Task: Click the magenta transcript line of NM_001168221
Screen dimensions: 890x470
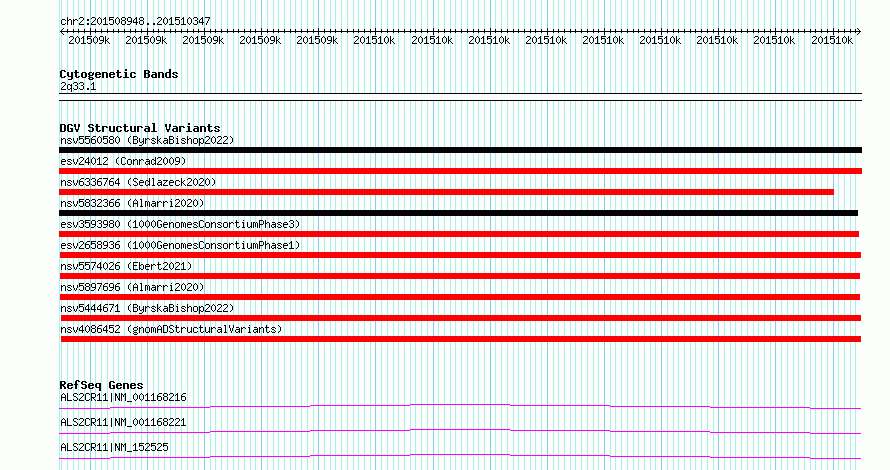Action: (460, 431)
